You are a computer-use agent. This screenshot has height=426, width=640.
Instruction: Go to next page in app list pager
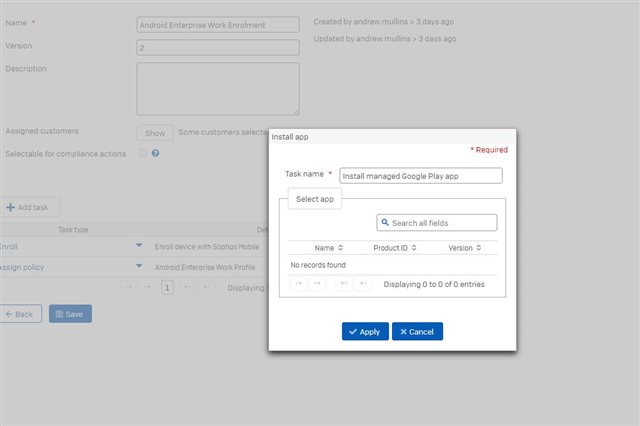tap(344, 284)
